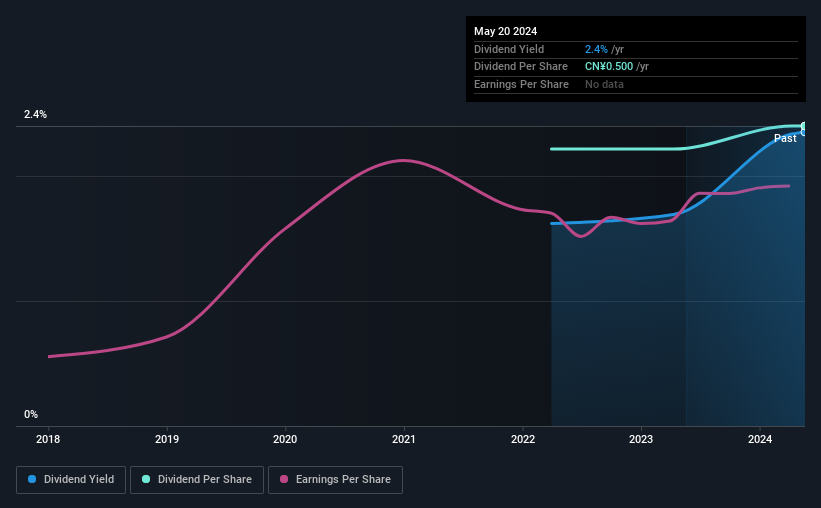
Task: Click the 2.4% yield value in tooltip
Action: [x=596, y=49]
